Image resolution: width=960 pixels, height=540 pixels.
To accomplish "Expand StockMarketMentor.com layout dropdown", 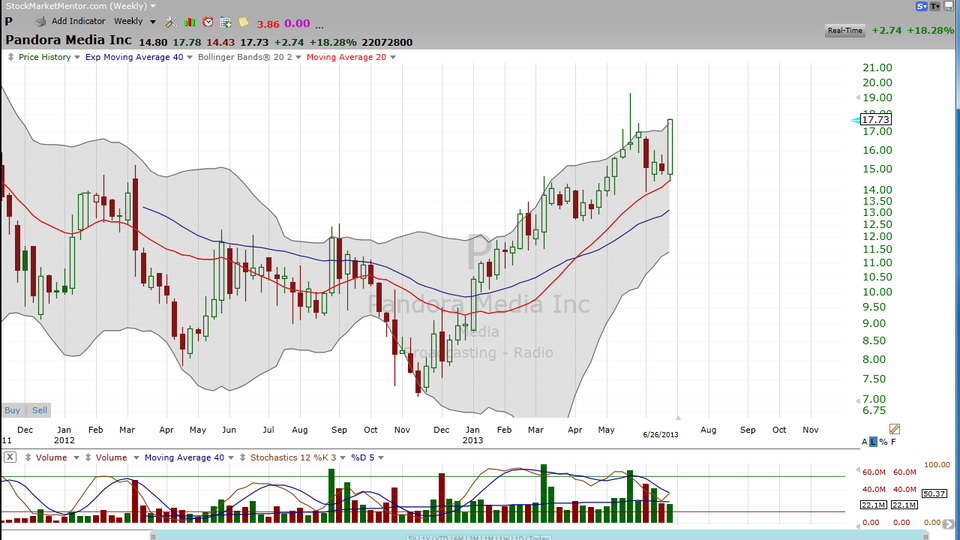I will [x=152, y=6].
